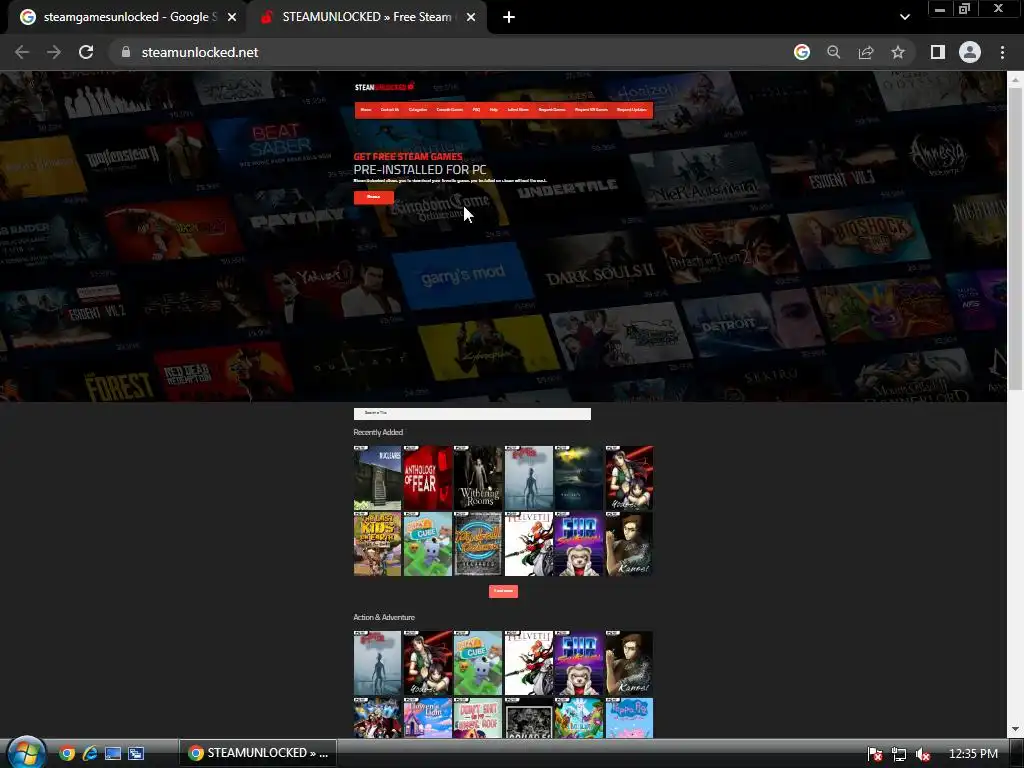Click the muted volume tray icon
Image resolution: width=1024 pixels, height=768 pixels.
[923, 754]
